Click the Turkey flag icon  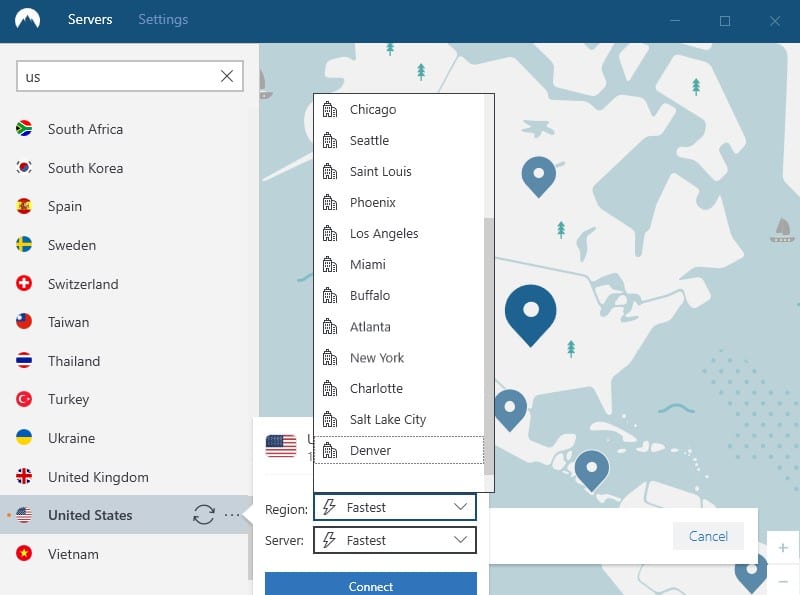pos(24,399)
